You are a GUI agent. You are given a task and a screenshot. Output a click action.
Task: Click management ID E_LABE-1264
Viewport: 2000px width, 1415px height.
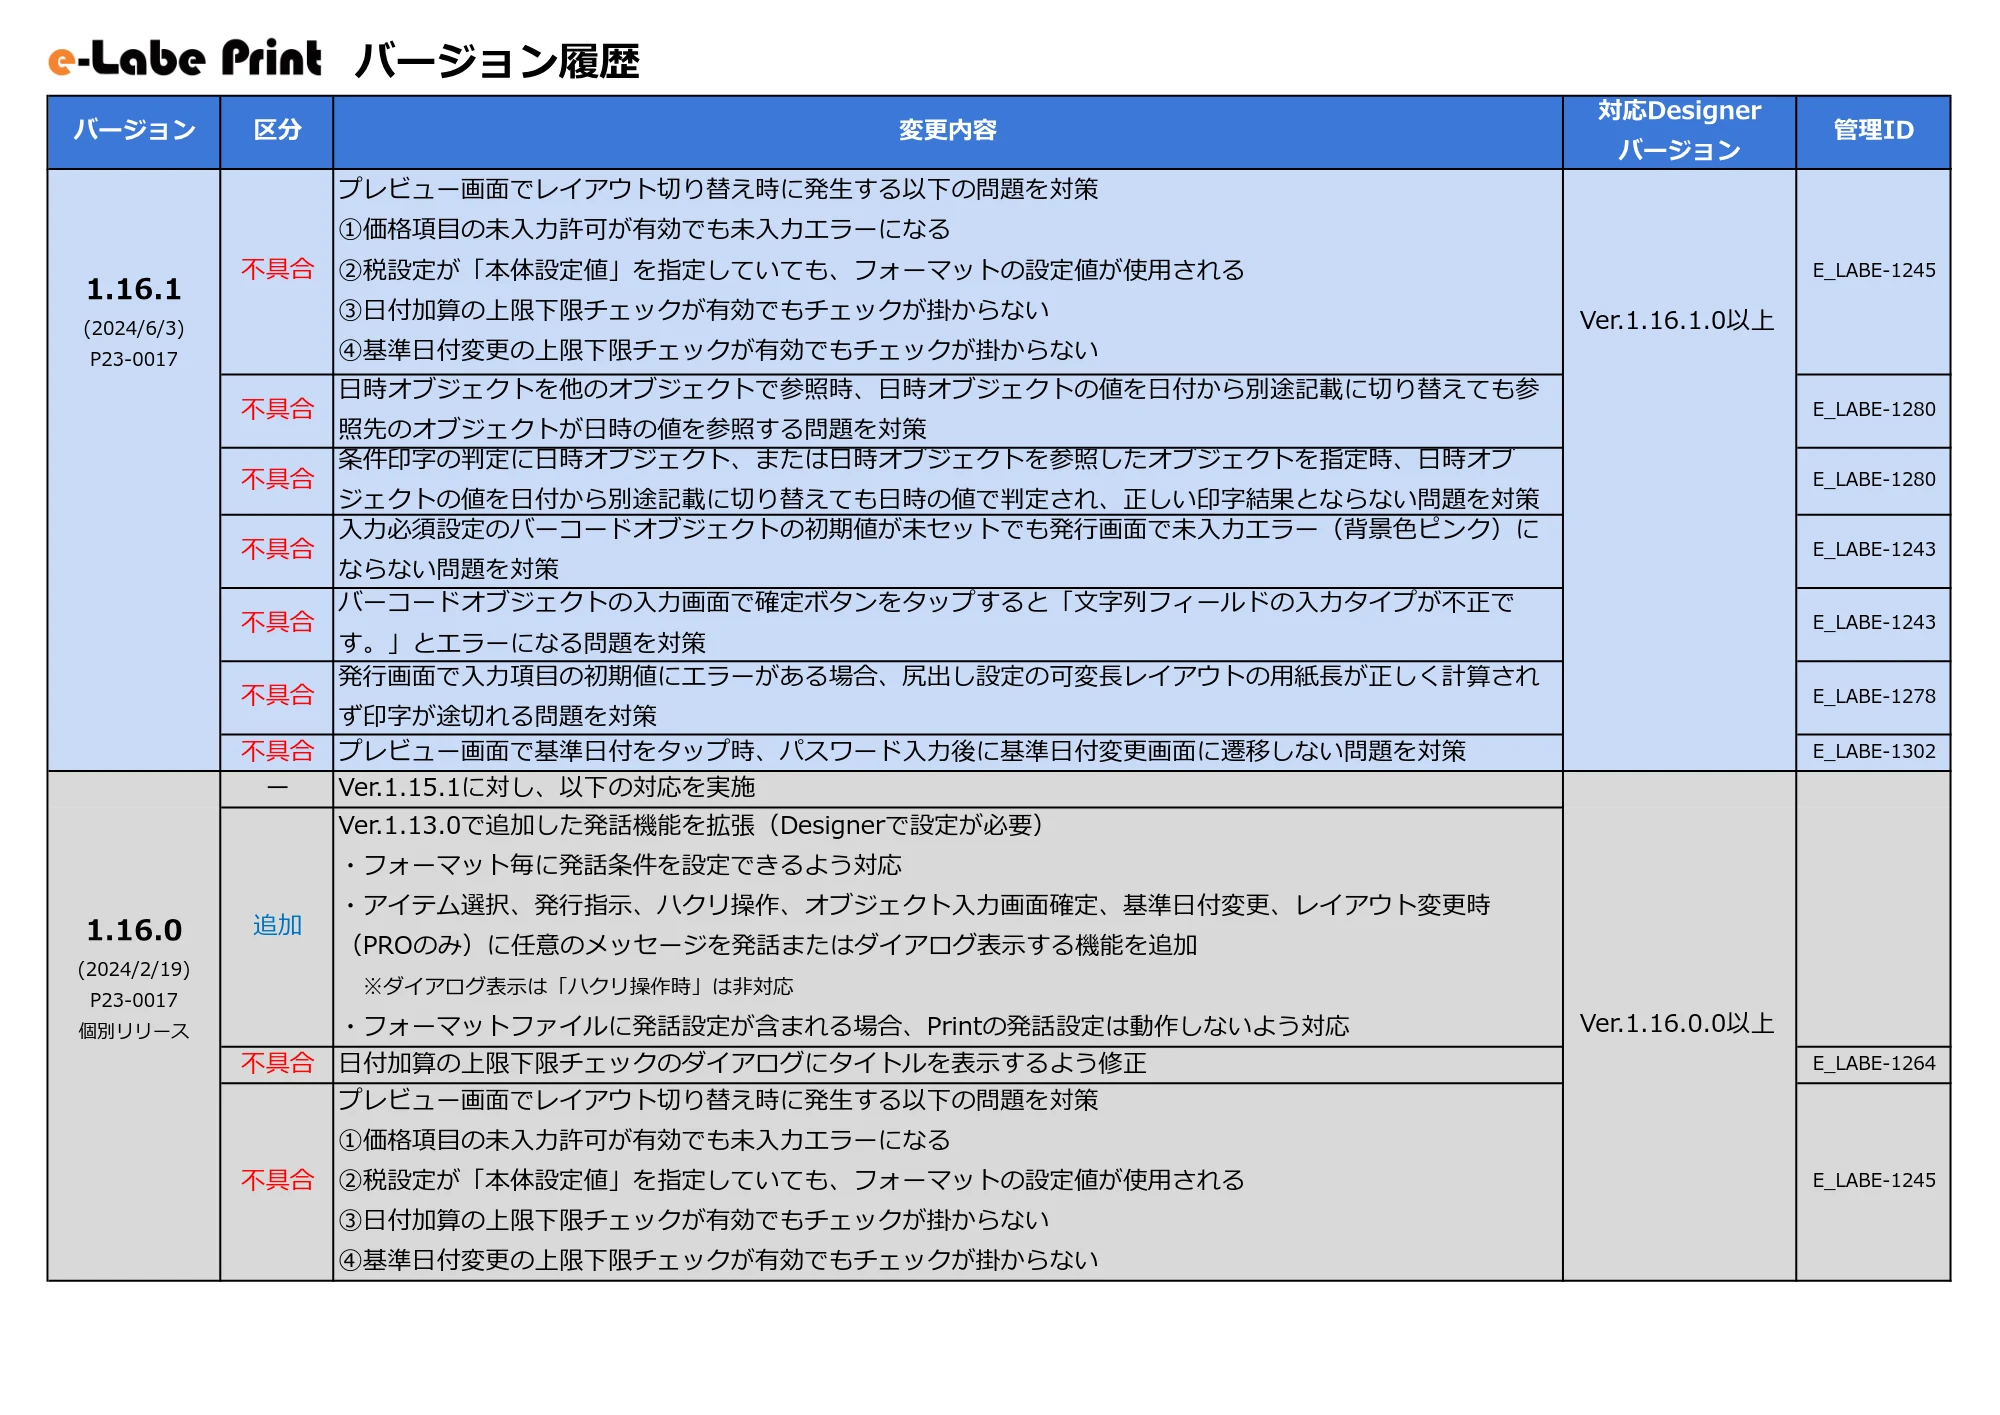(x=1874, y=1064)
